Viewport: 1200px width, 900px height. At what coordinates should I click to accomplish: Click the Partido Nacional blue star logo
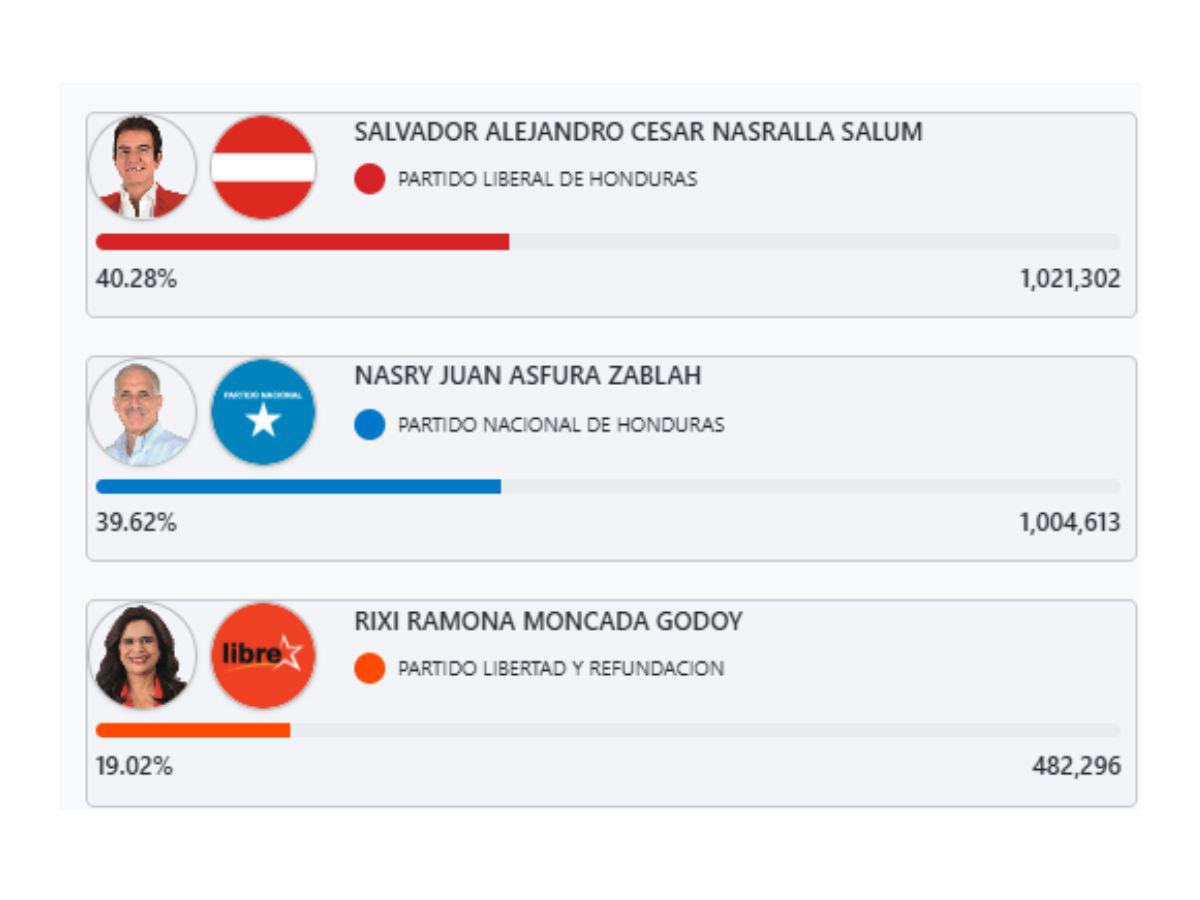[263, 411]
